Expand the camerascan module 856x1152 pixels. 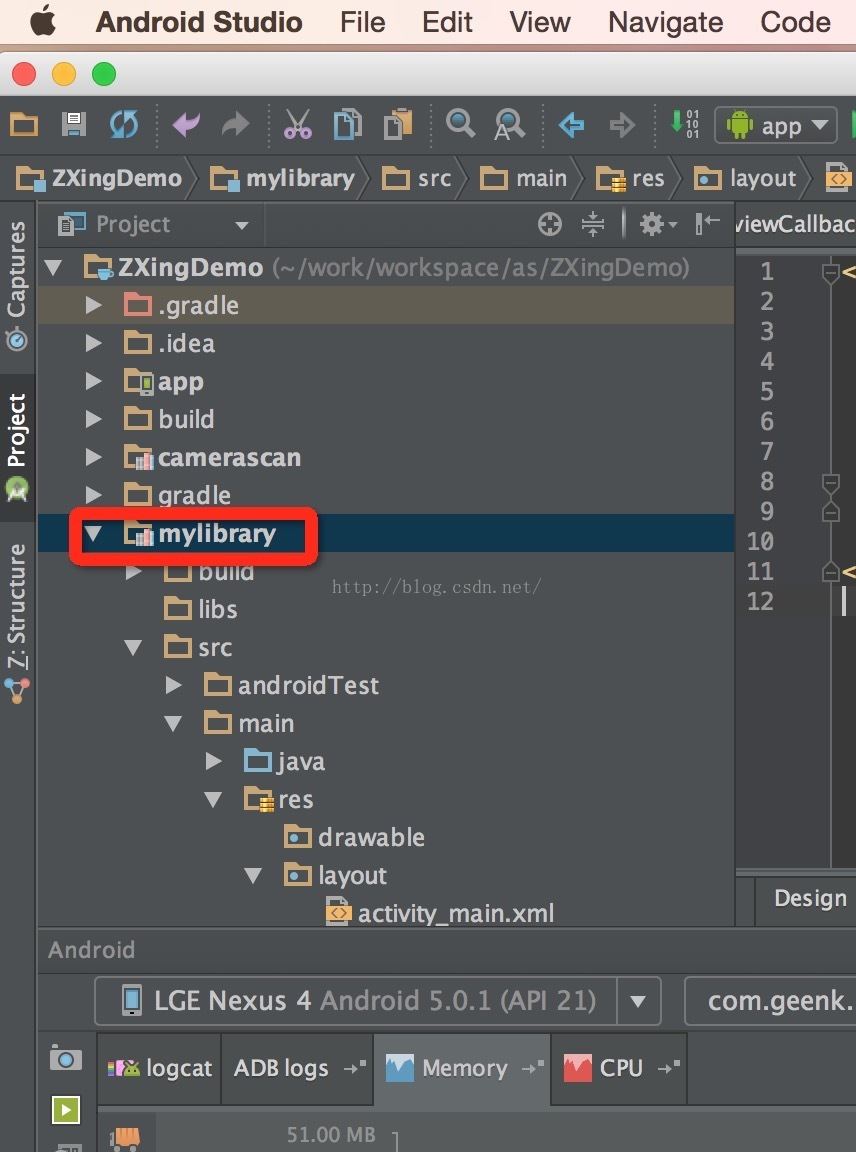tap(93, 457)
